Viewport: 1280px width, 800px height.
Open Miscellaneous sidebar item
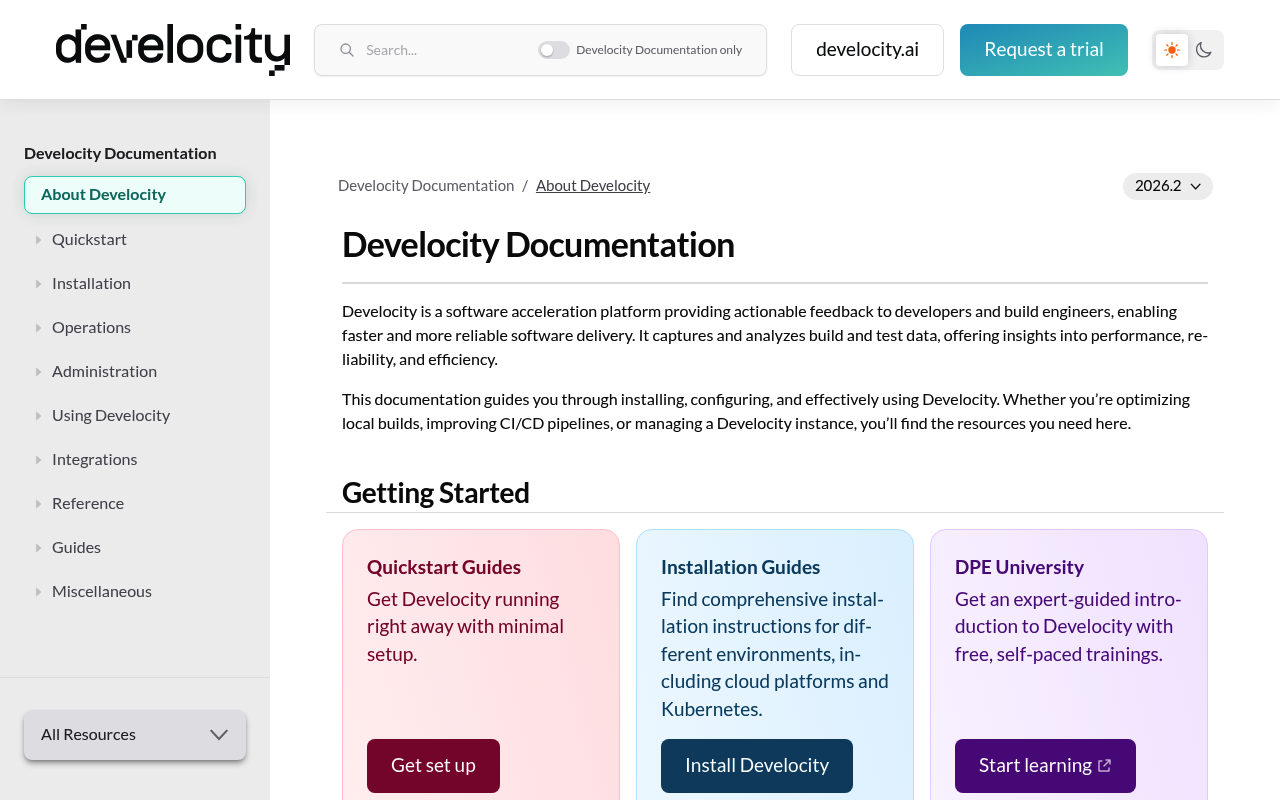coord(102,591)
